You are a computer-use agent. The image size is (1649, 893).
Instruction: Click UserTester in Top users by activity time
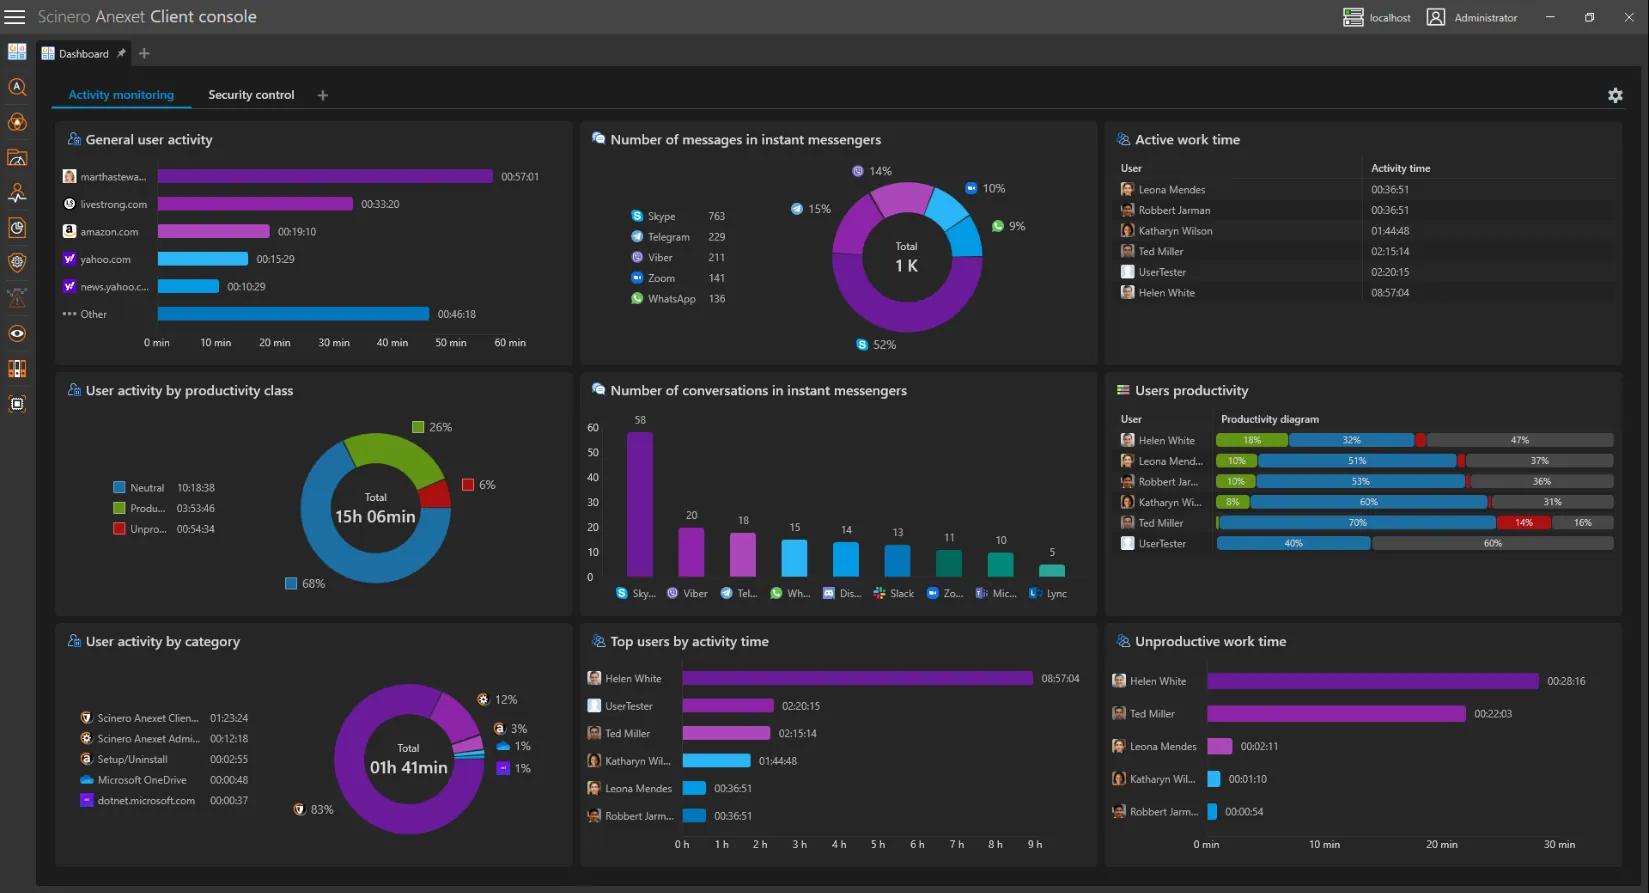629,706
